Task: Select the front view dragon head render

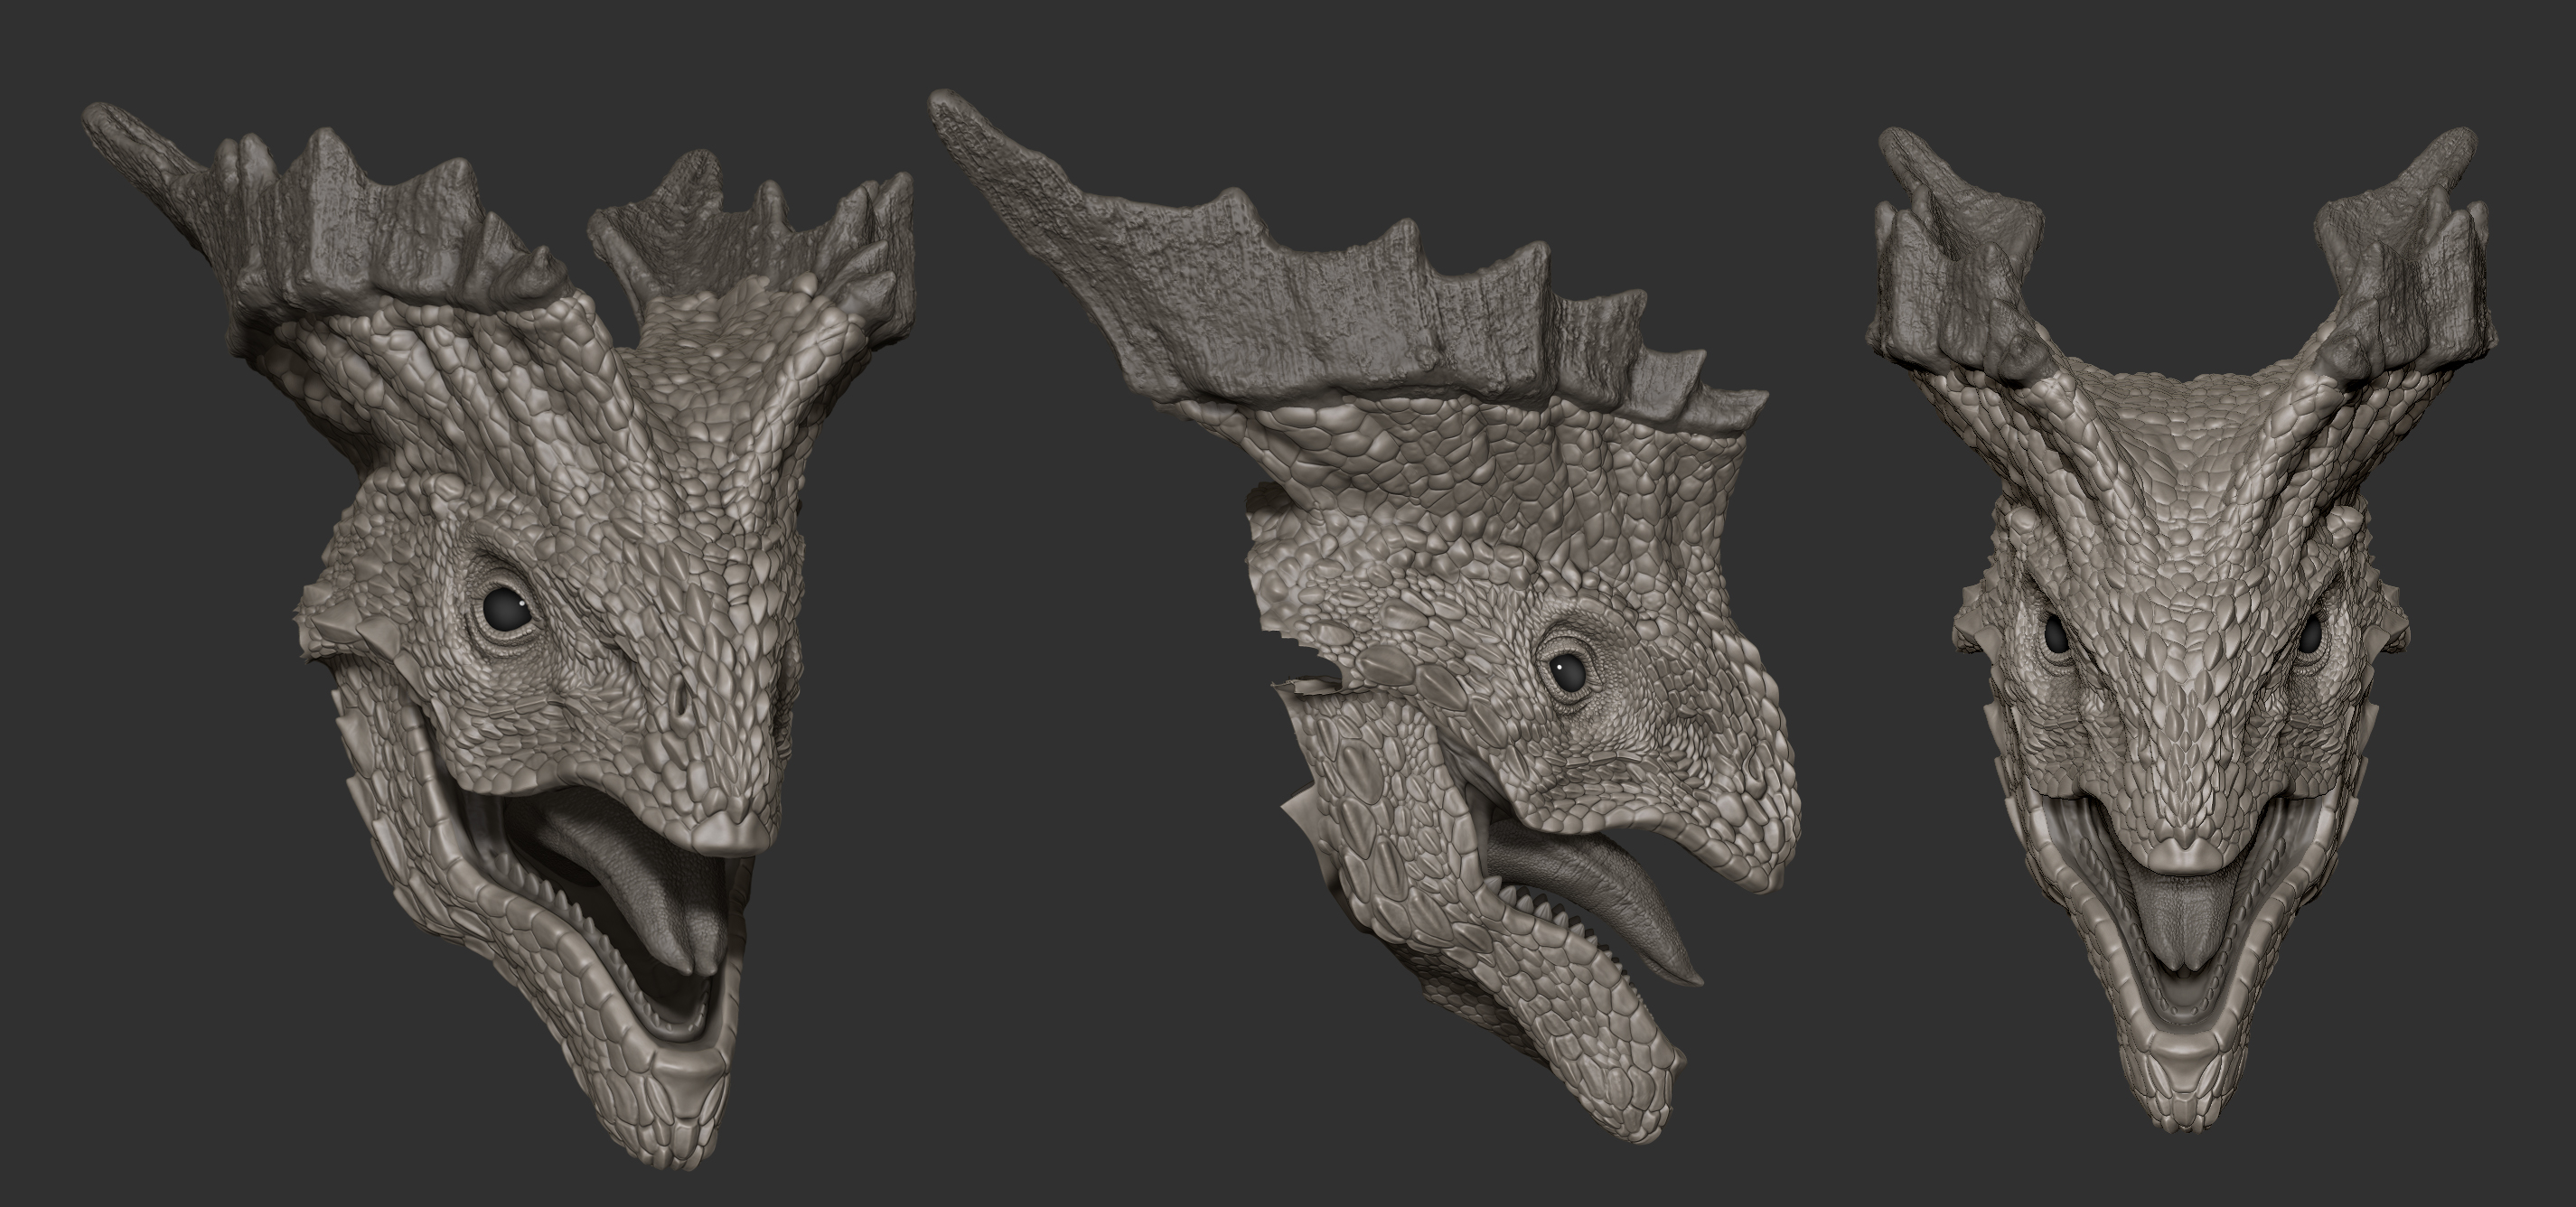Action: point(2180,630)
